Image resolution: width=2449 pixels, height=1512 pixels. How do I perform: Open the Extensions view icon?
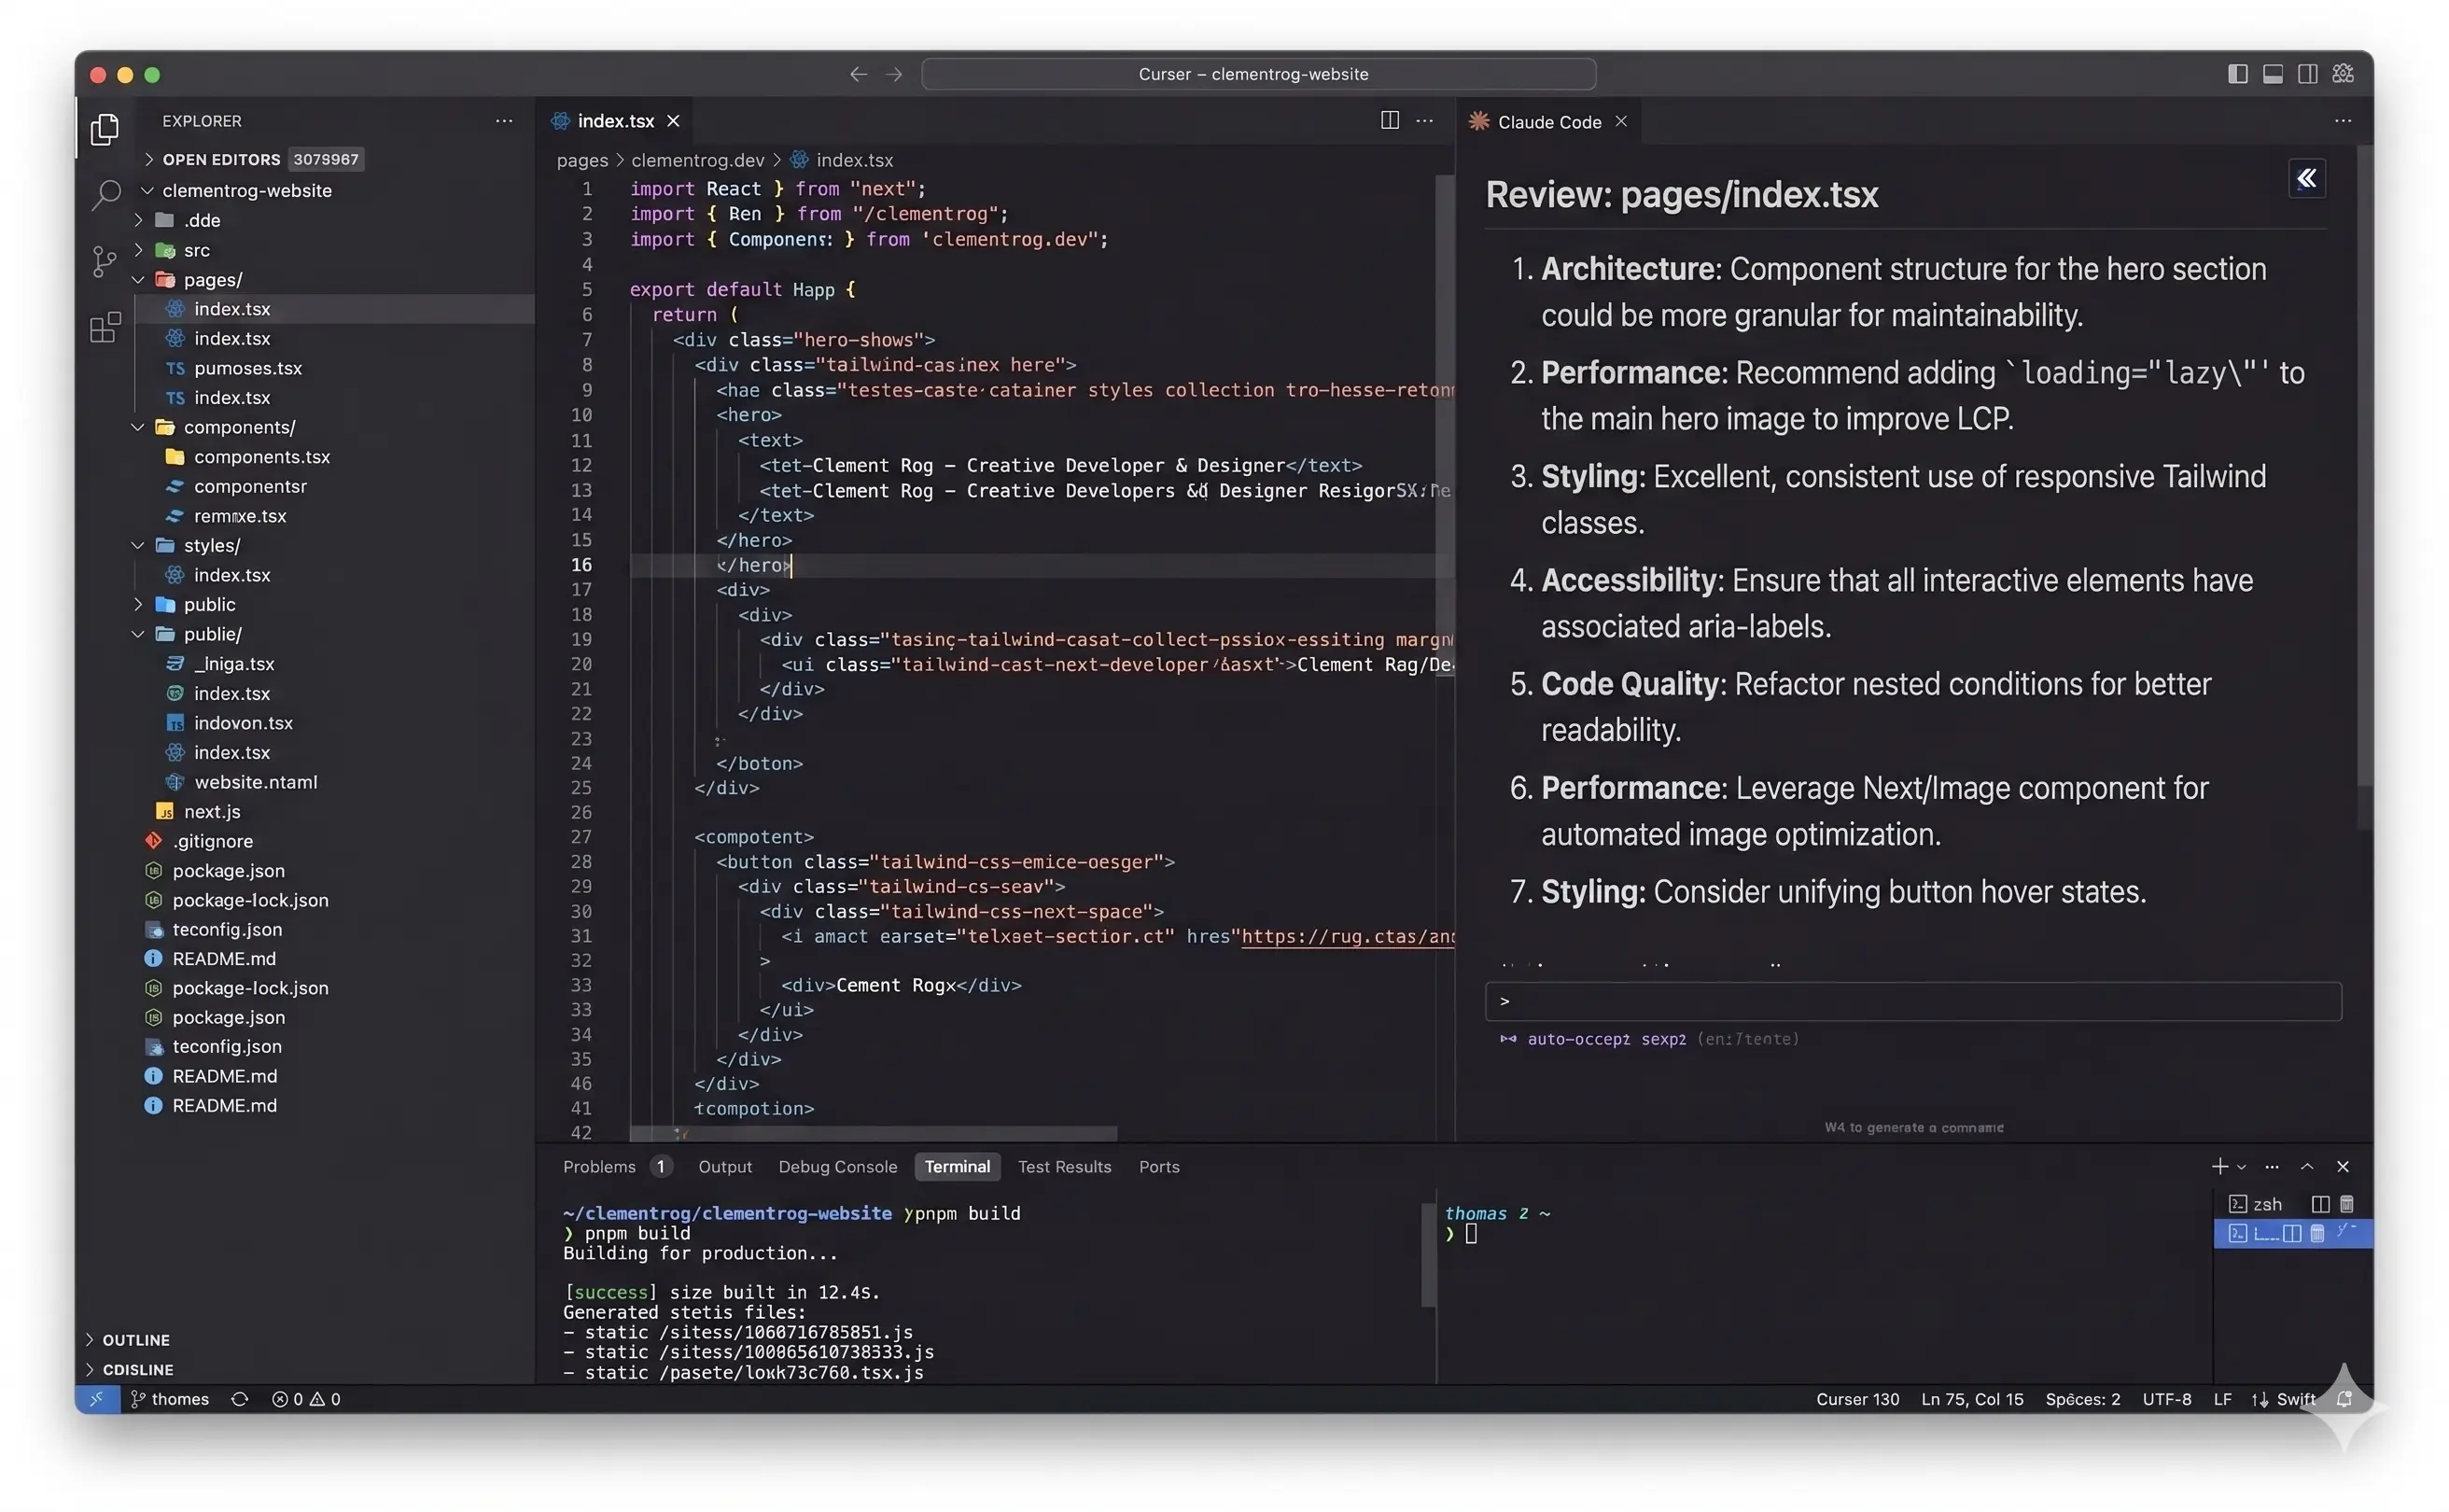pos(105,327)
